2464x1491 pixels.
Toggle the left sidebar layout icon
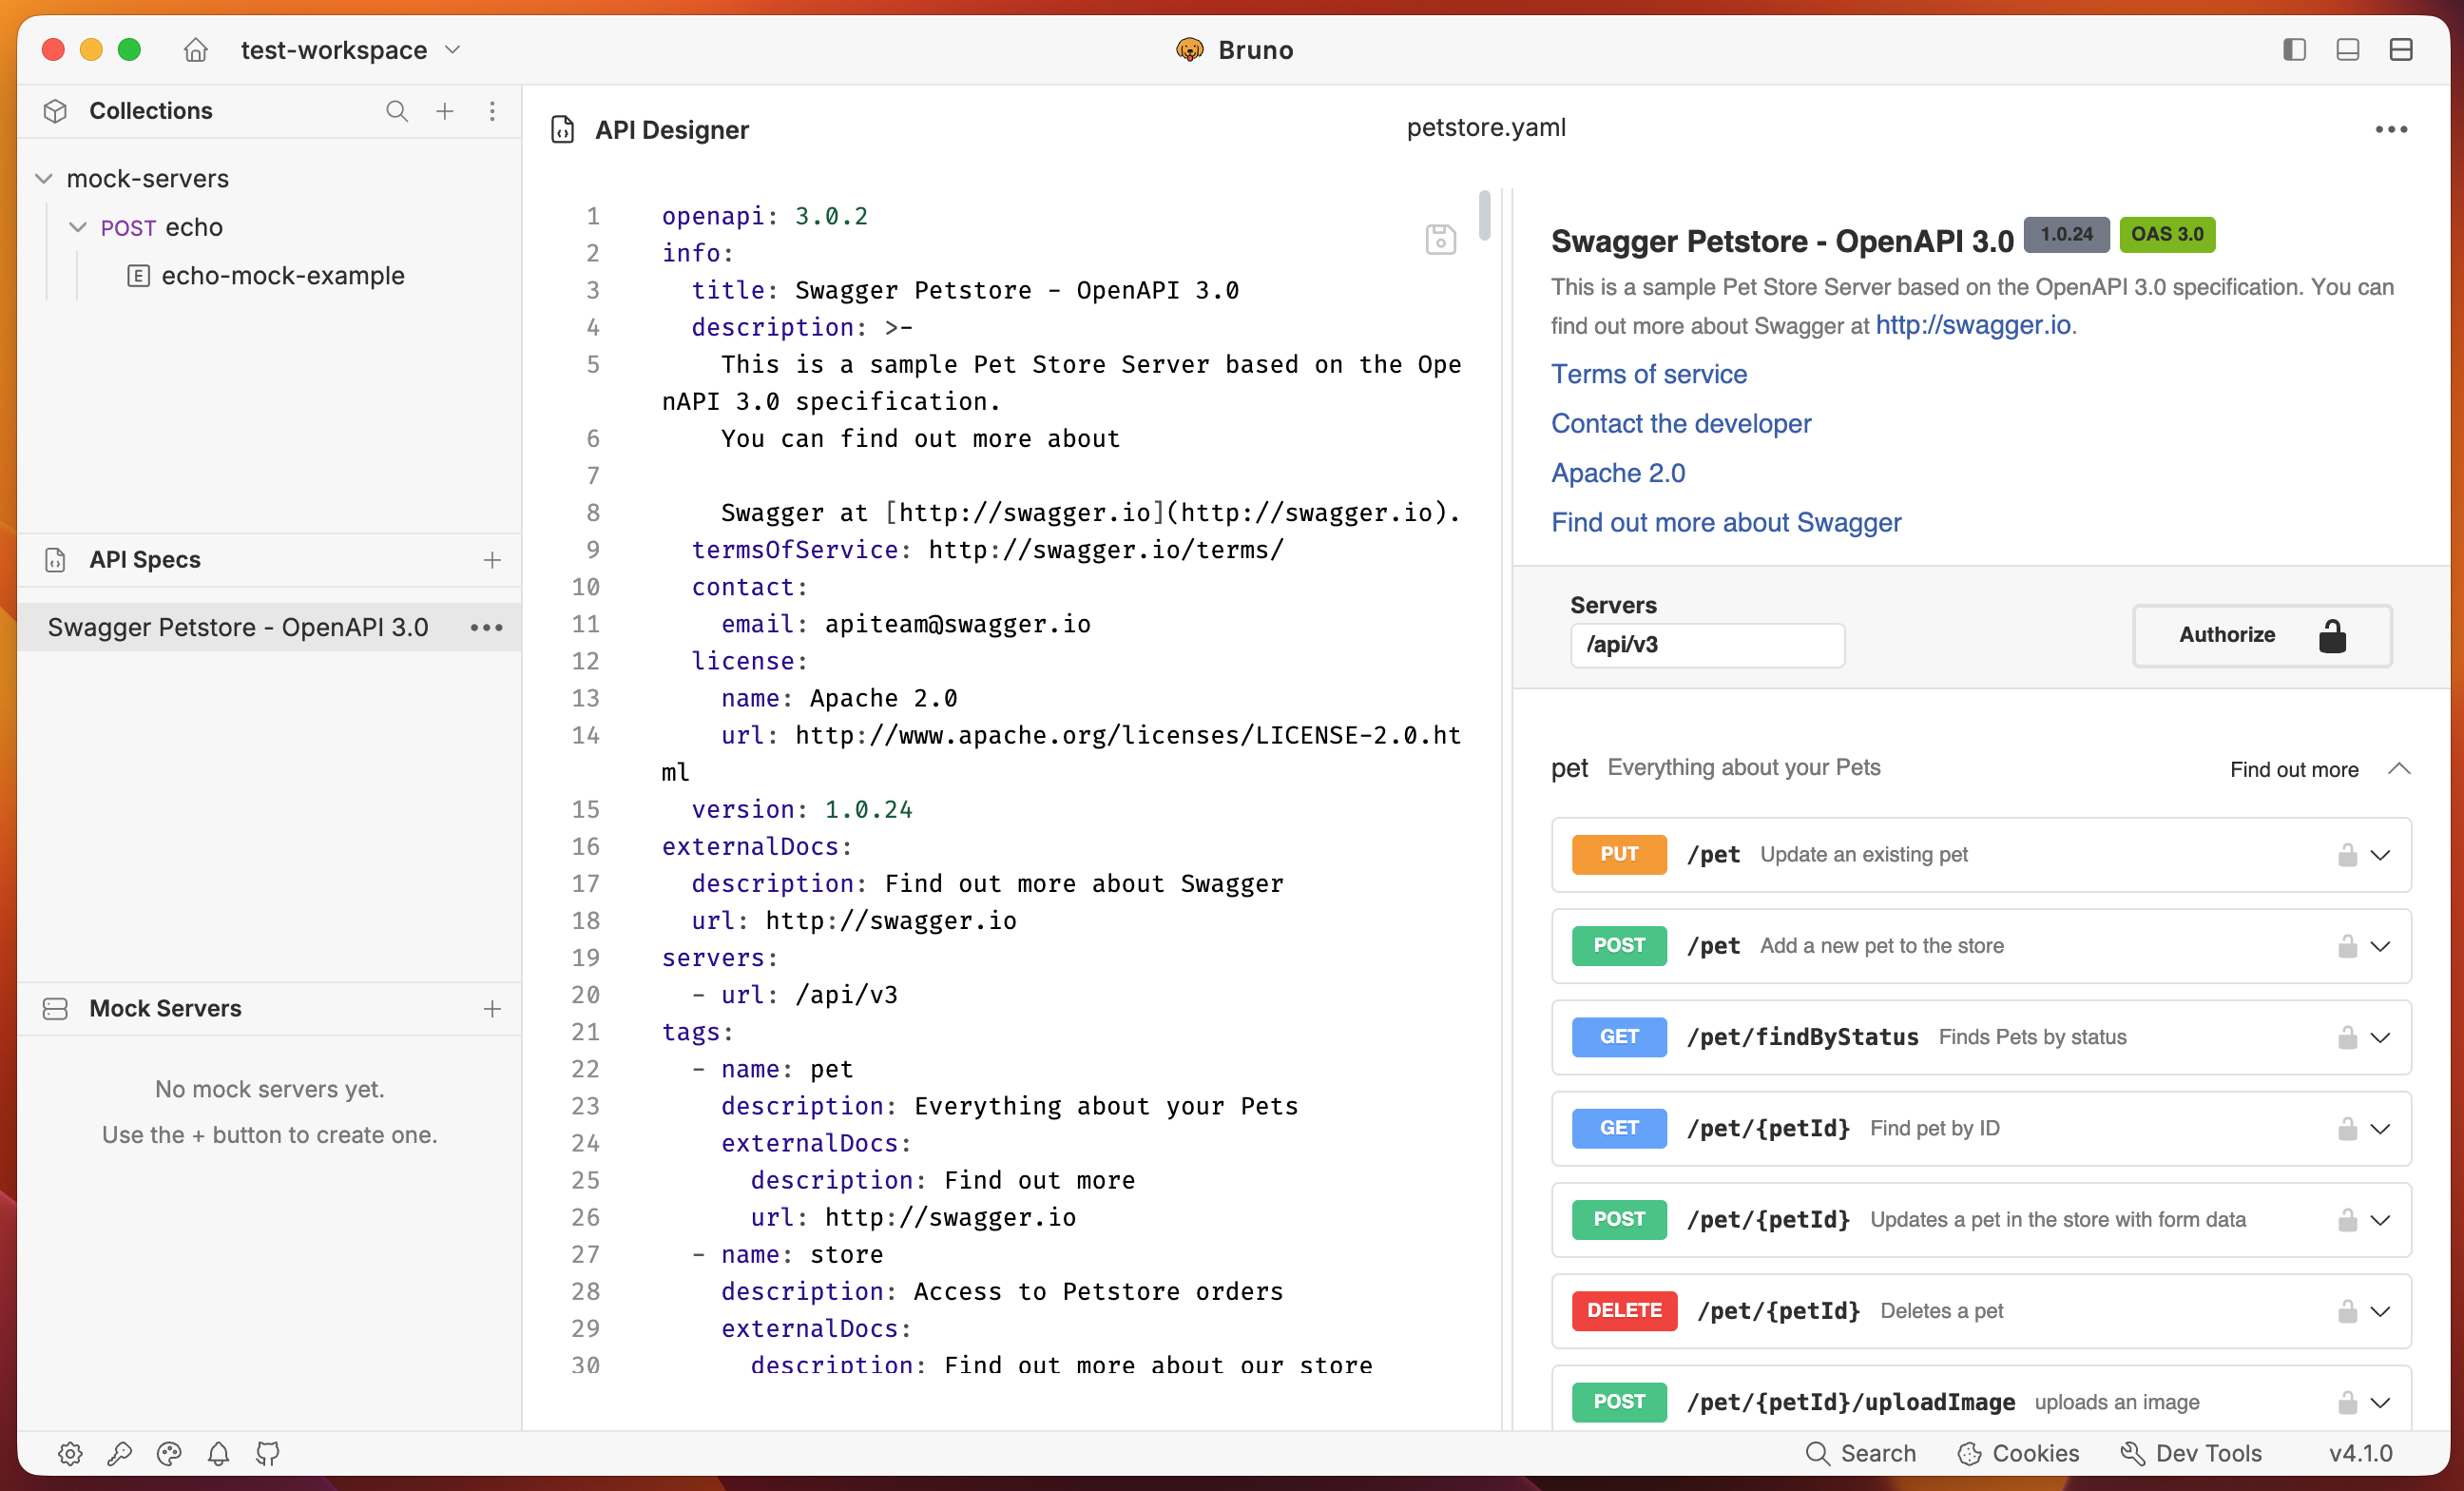coord(2294,50)
